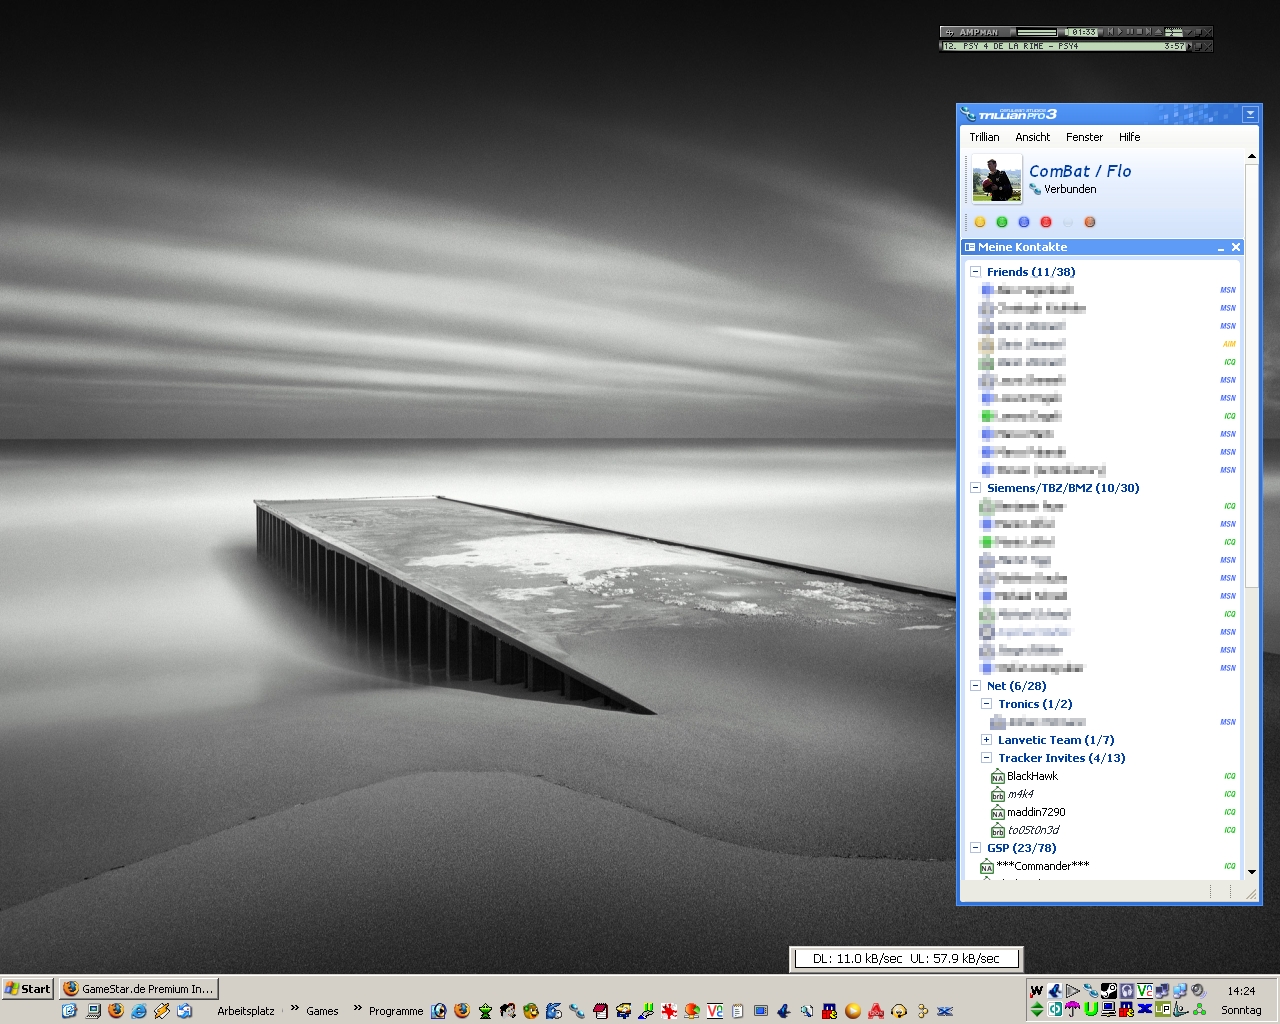Open the Ansicht menu in Trillian
This screenshot has height=1024, width=1280.
pyautogui.click(x=1032, y=137)
